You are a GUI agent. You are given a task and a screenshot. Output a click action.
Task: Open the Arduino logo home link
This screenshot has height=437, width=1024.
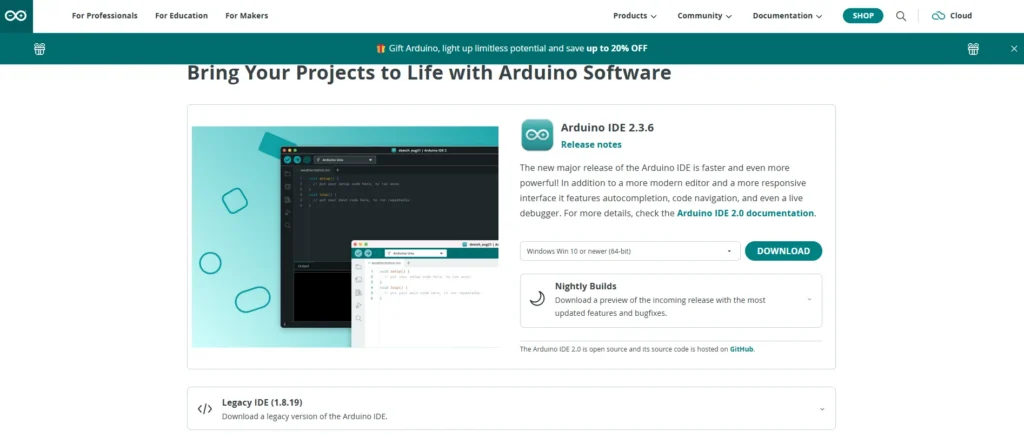point(16,16)
